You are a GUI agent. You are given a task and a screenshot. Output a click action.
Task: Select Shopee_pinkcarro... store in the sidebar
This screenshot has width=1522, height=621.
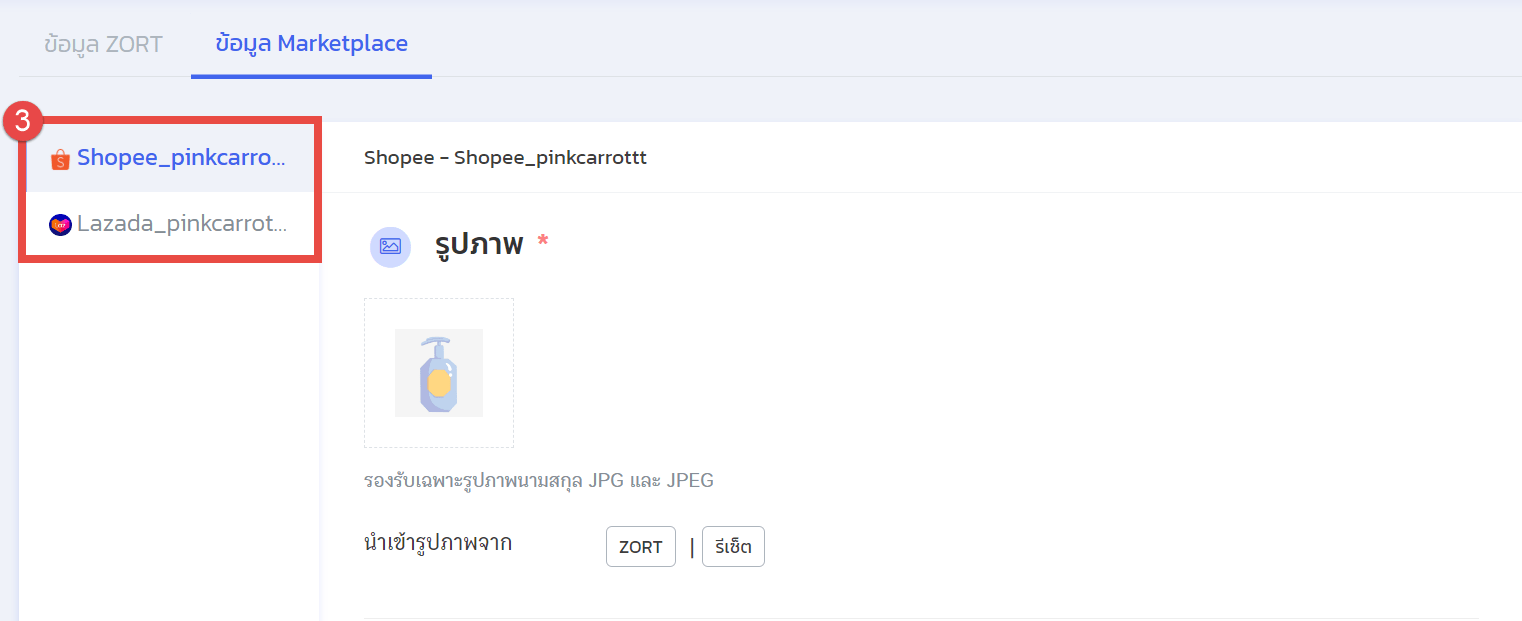point(171,158)
